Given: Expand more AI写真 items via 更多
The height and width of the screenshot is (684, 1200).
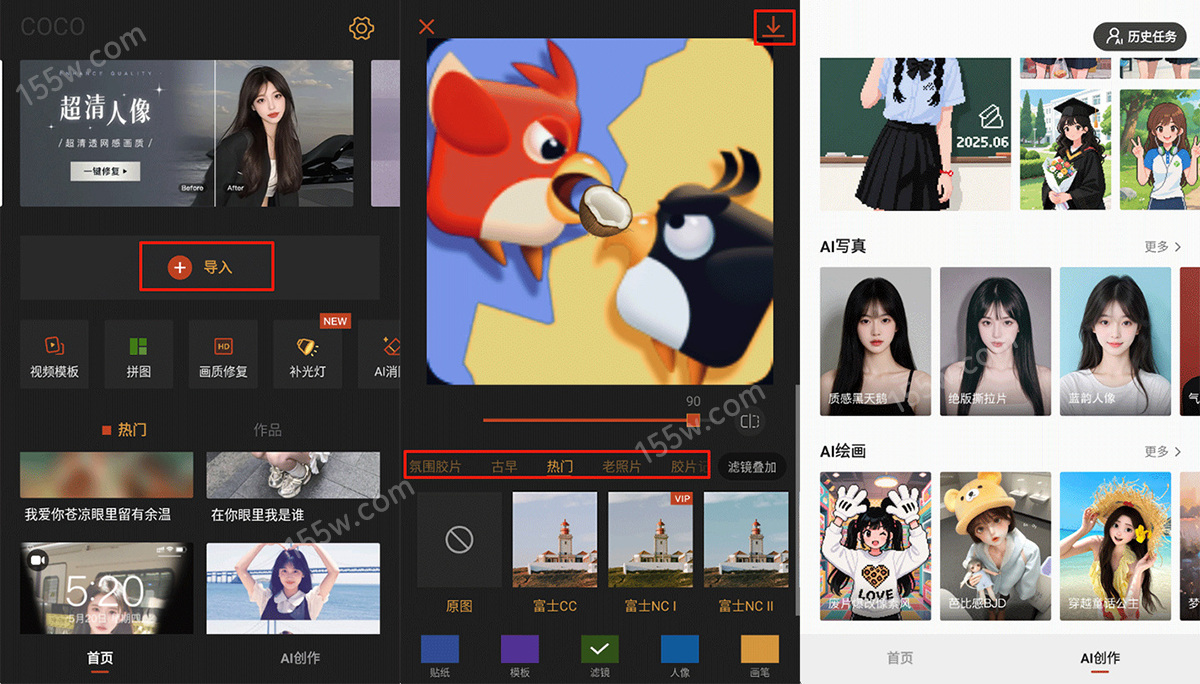Looking at the screenshot, I should pyautogui.click(x=1163, y=246).
